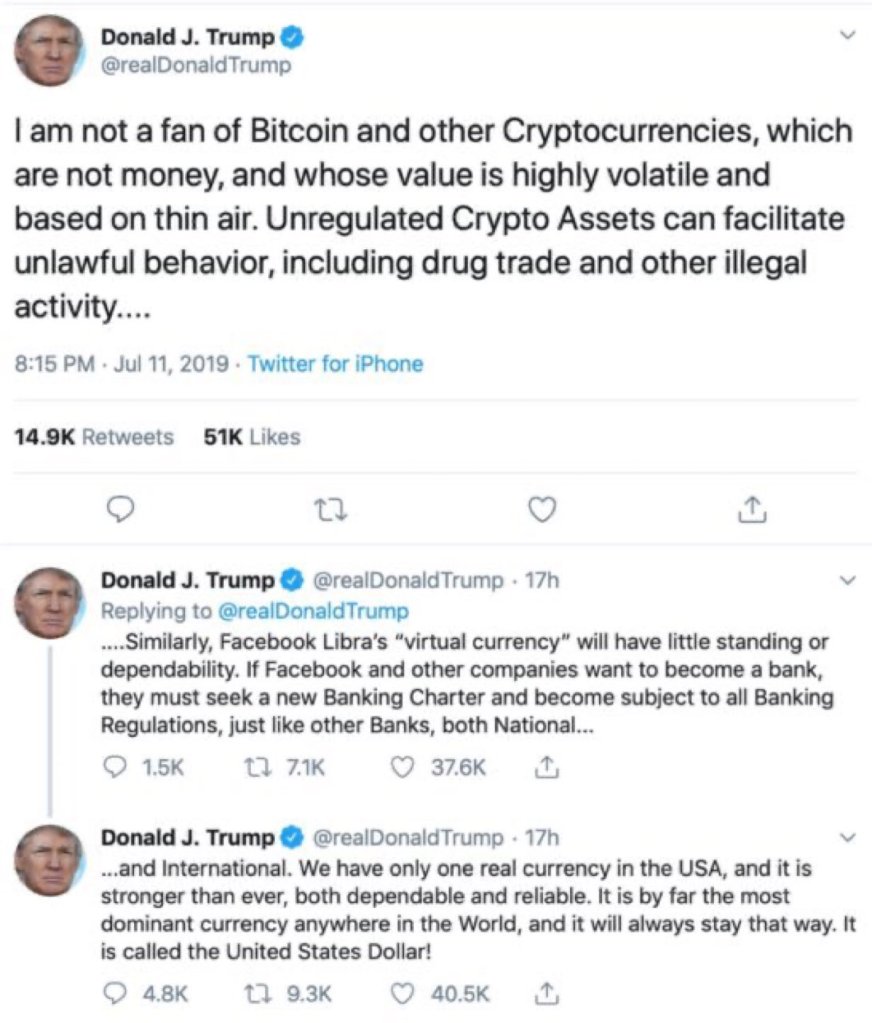Open the Twitter for iPhone link

[335, 364]
